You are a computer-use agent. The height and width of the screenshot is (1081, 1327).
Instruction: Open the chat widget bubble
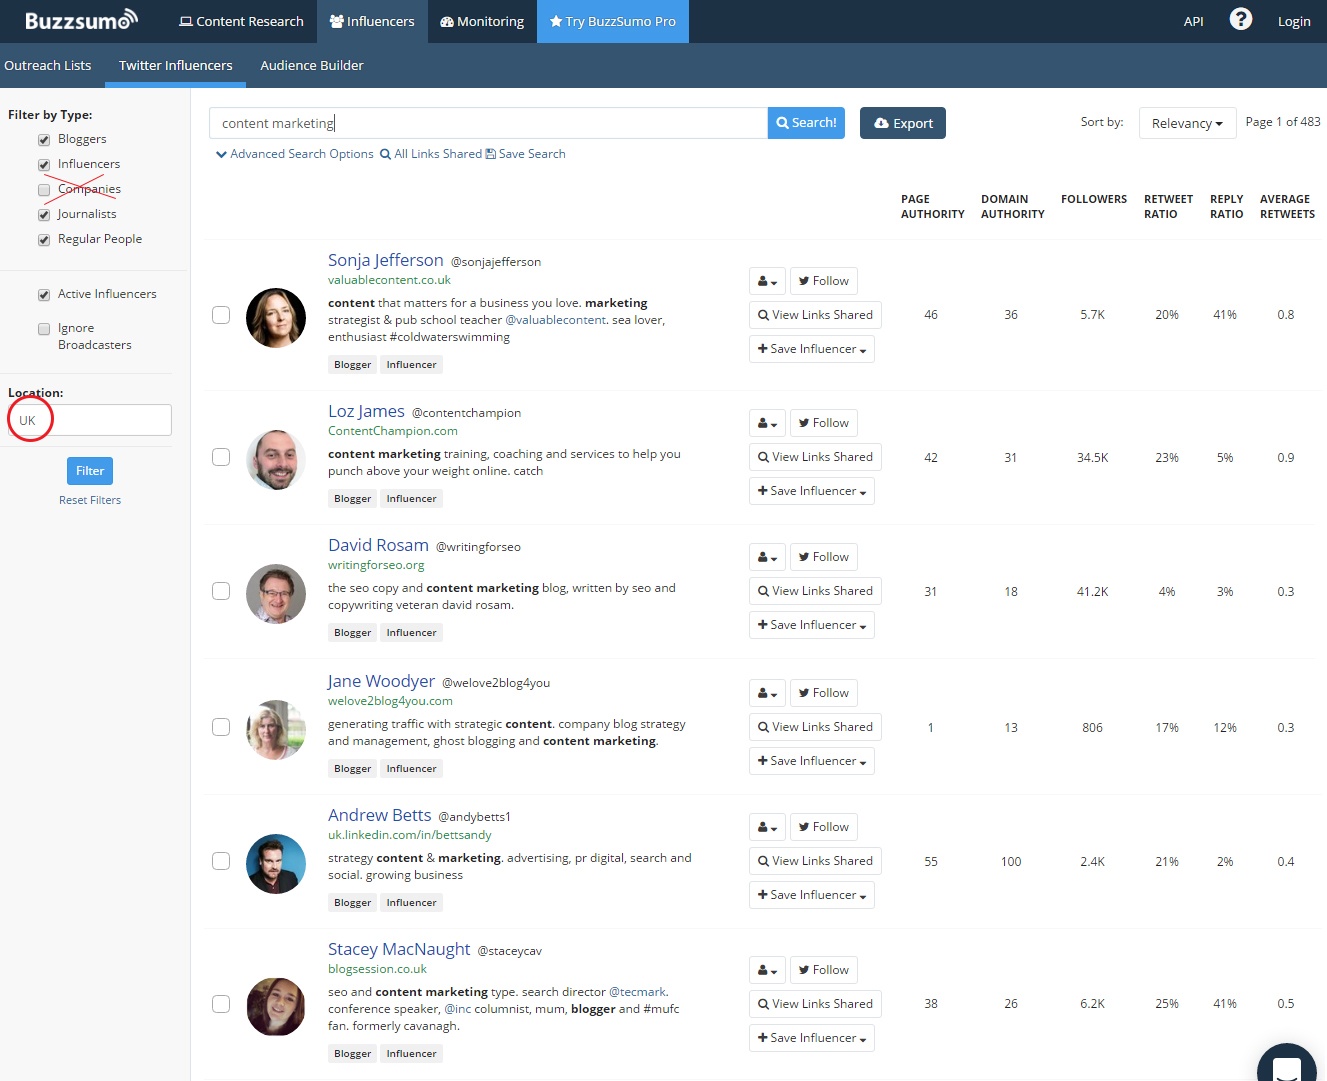(x=1286, y=1064)
